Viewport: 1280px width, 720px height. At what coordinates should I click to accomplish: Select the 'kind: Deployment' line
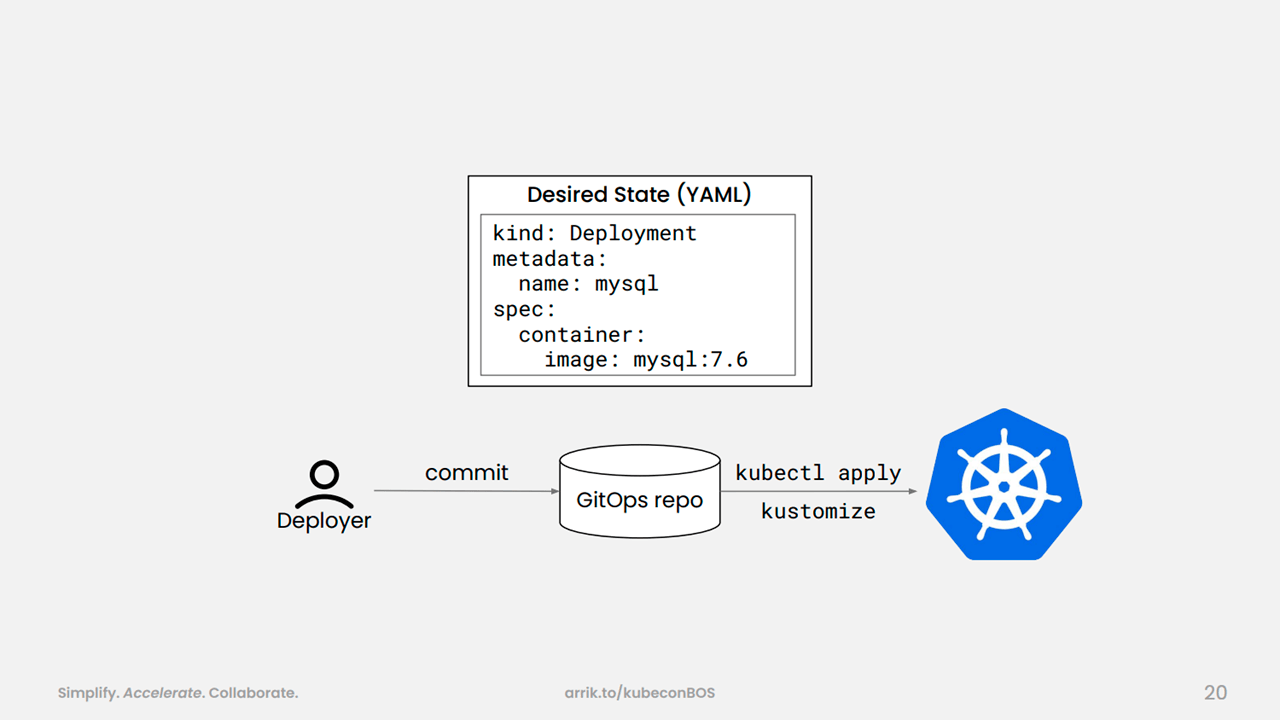point(595,233)
